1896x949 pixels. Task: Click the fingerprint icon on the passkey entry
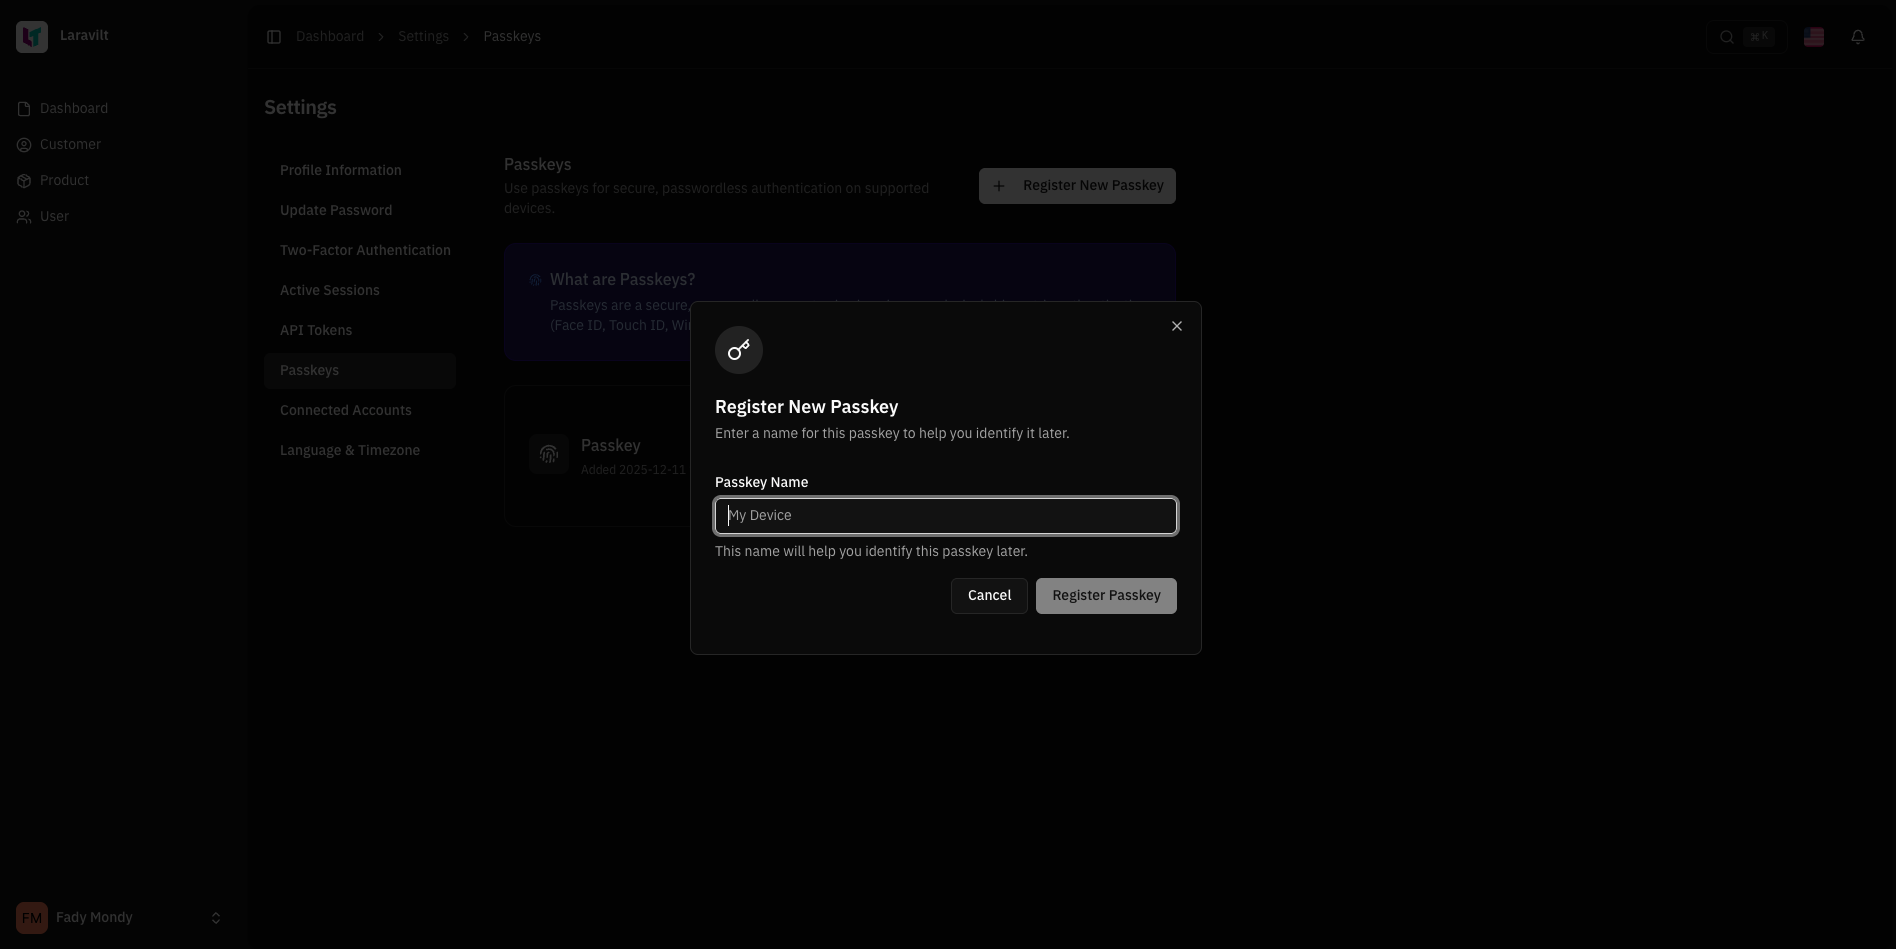548,455
